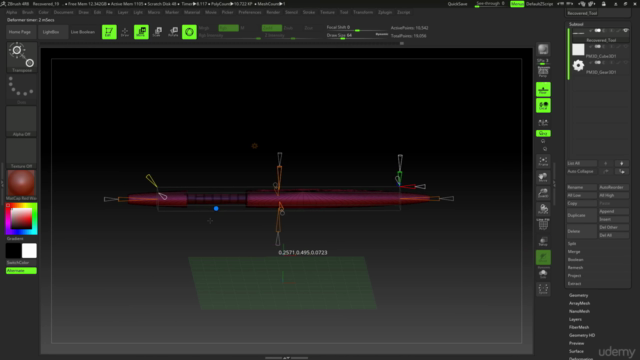This screenshot has height=360, width=640.
Task: Toggle the Floor grid button
Action: pos(543,89)
